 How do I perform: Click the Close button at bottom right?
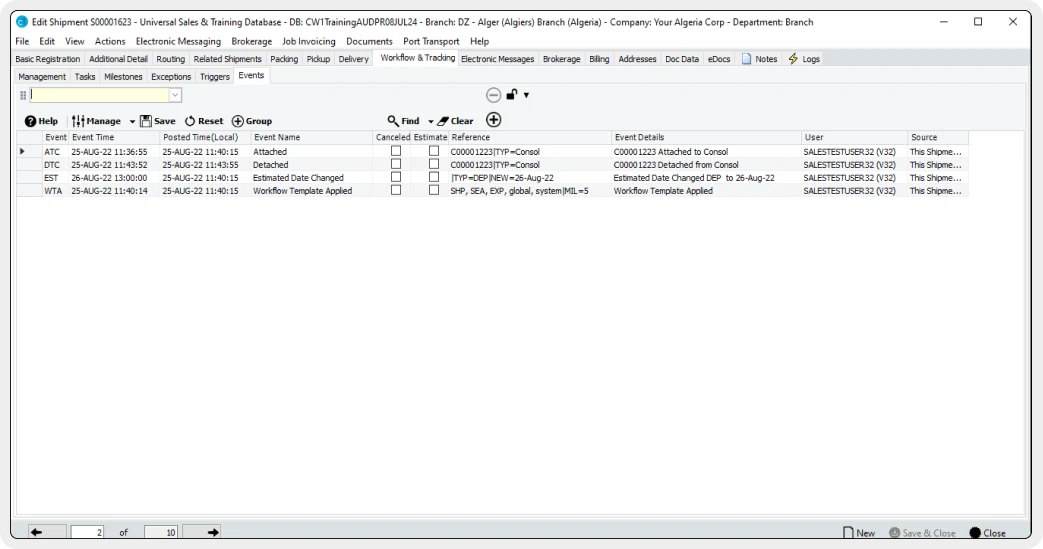click(986, 533)
